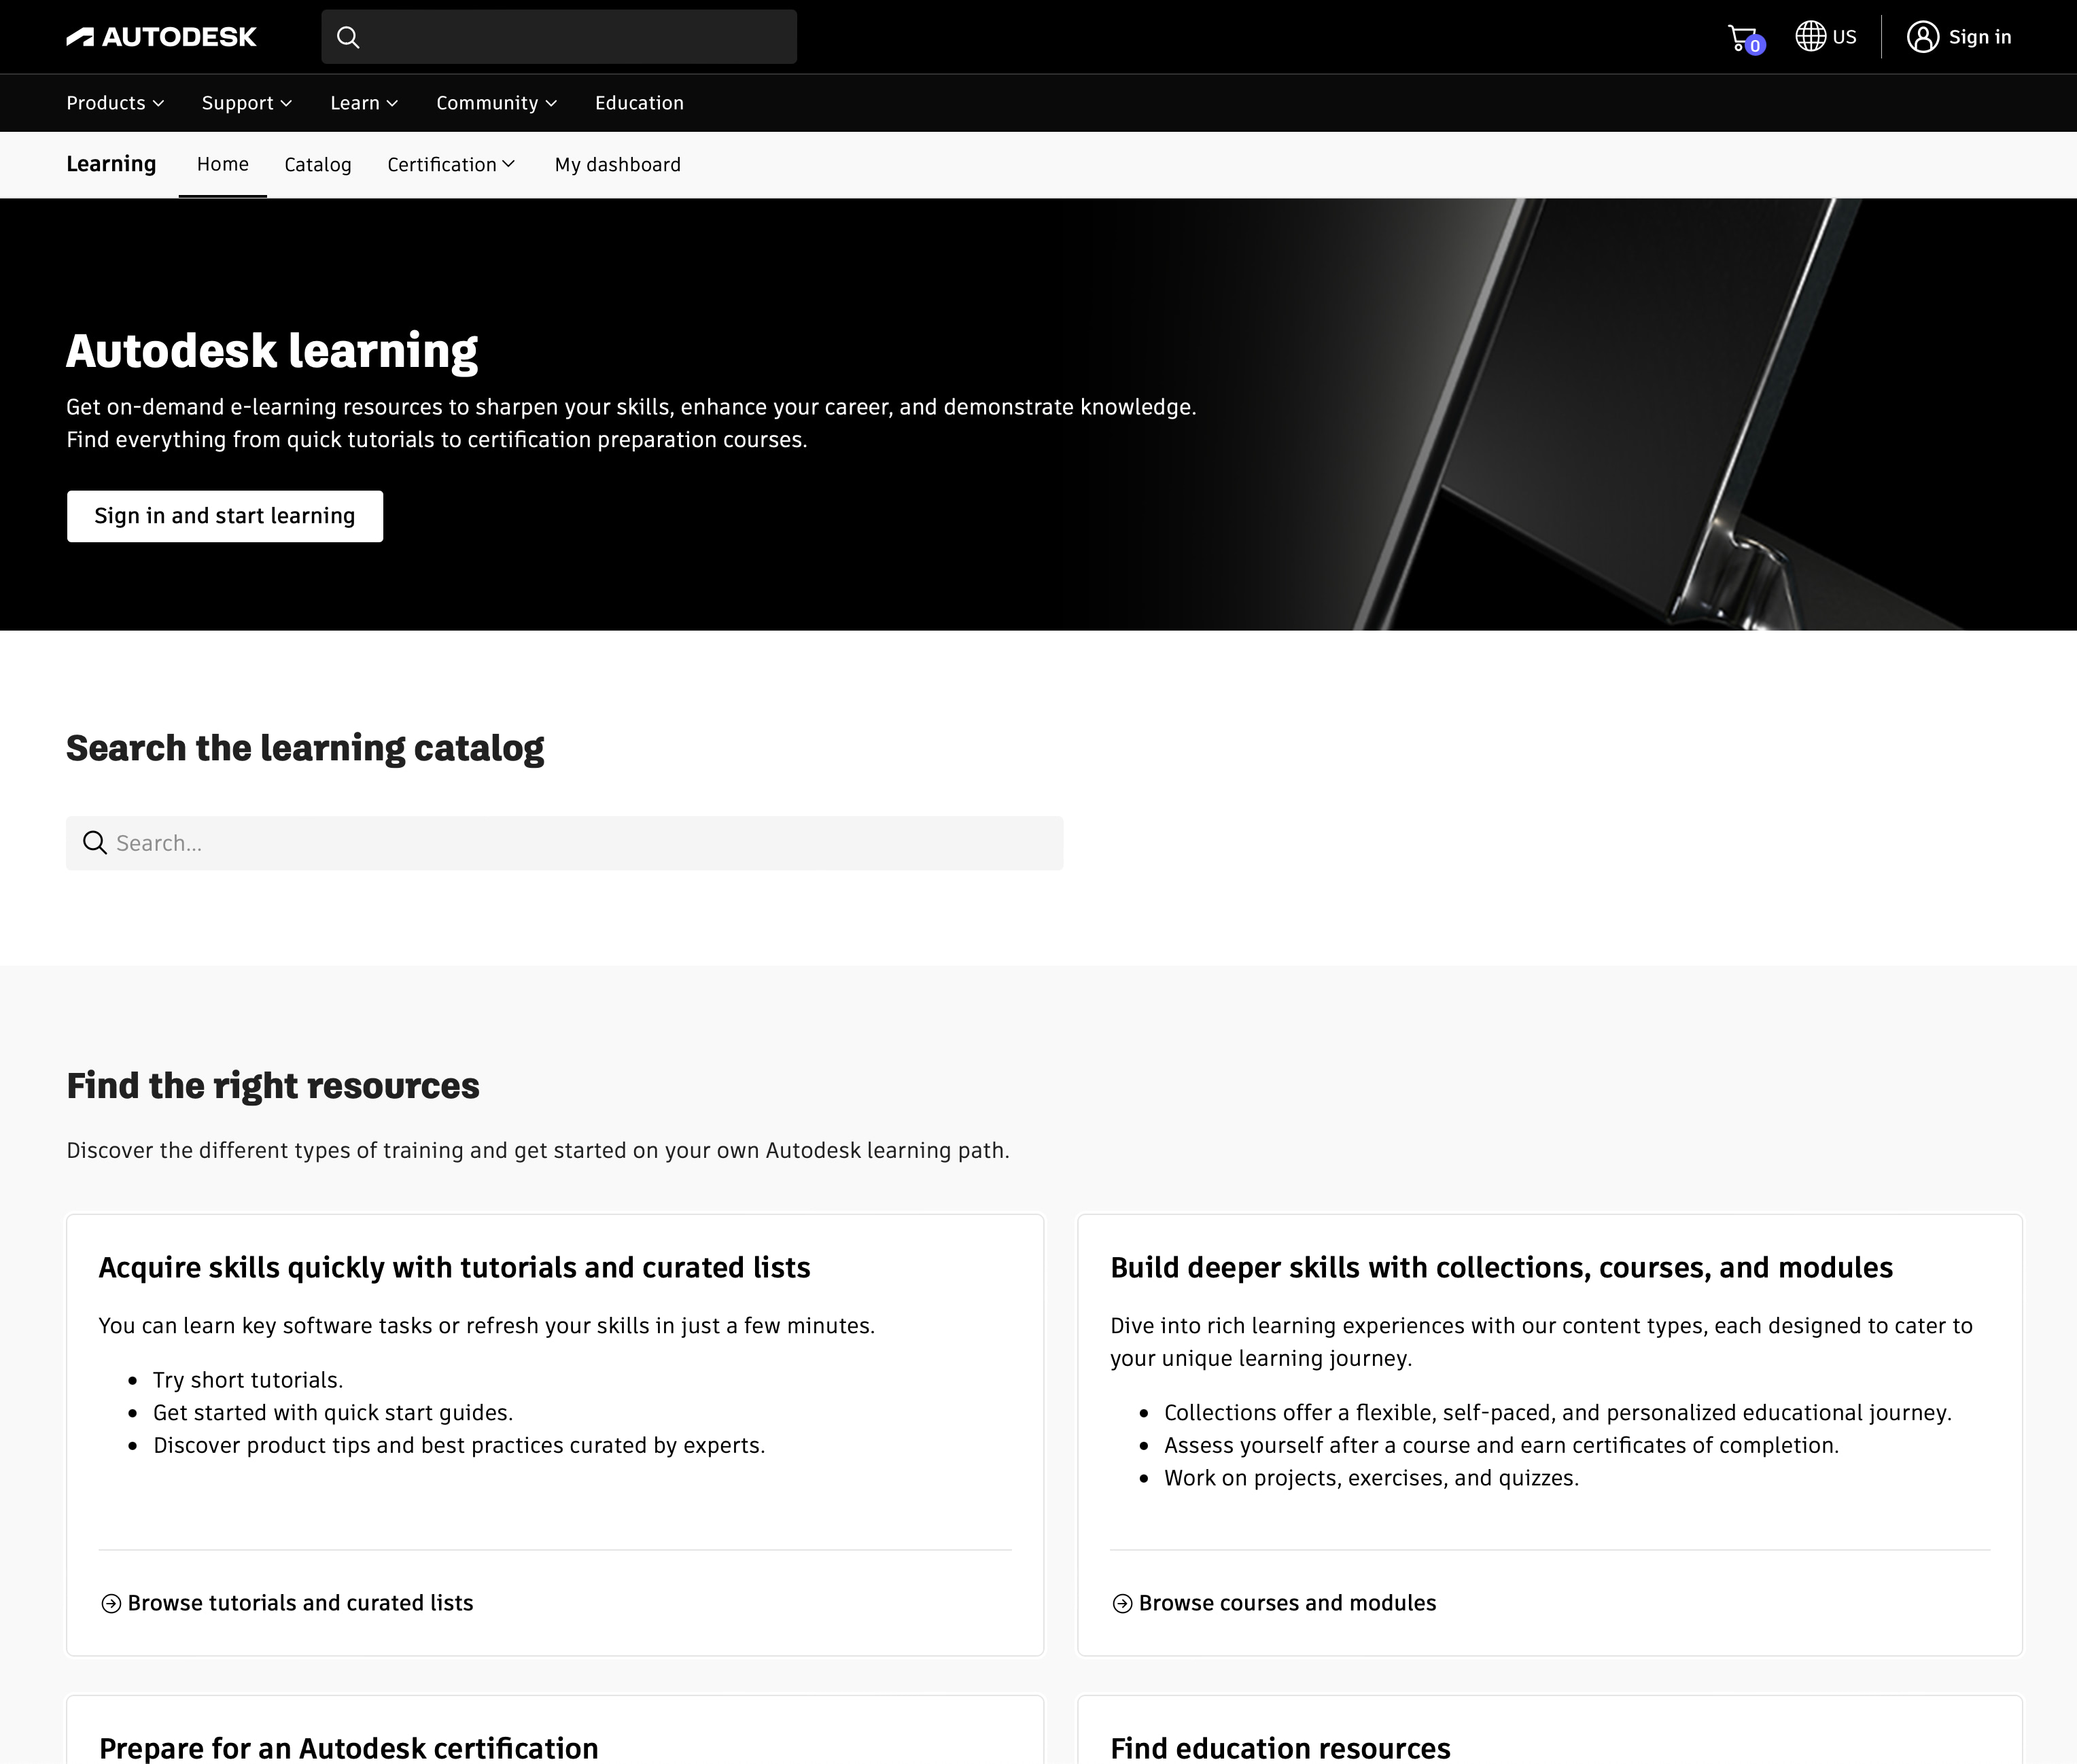Click Sign in and start learning button
2077x1764 pixels.
point(225,516)
